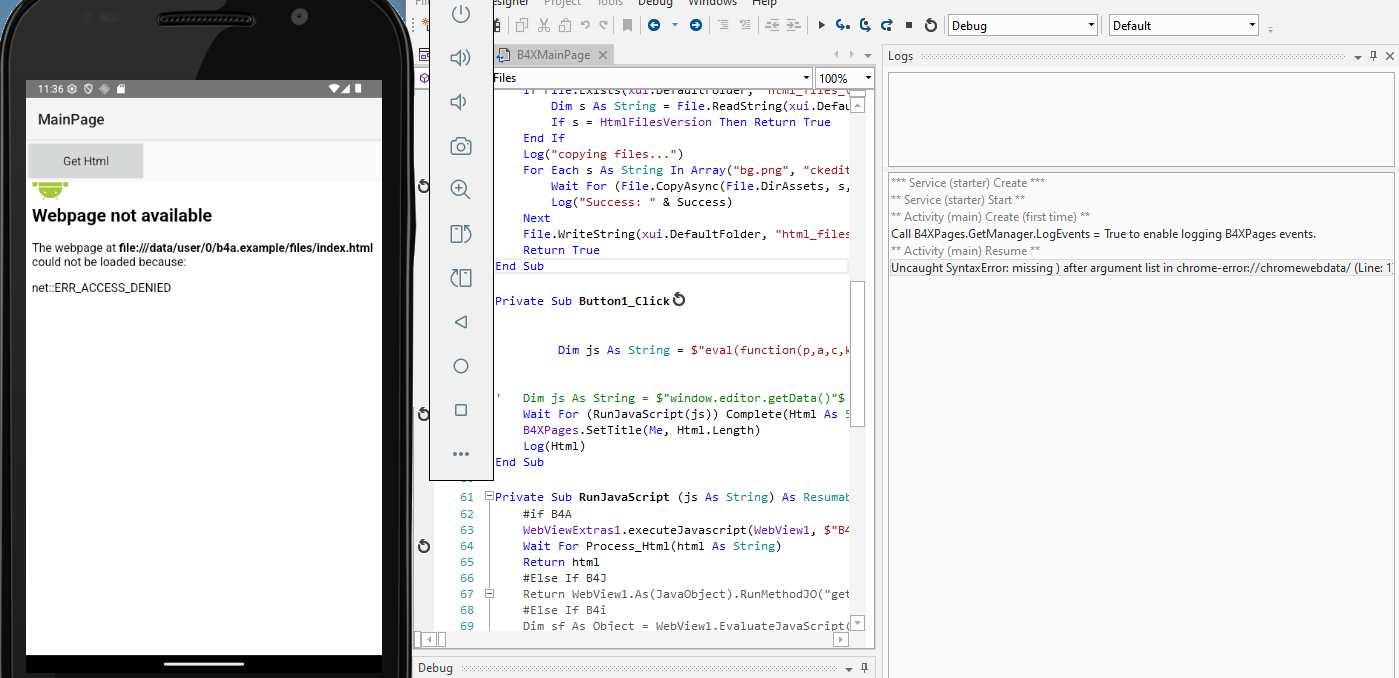Navigate forward with blue right arrow
Viewport: 1399px width, 678px height.
(x=696, y=25)
